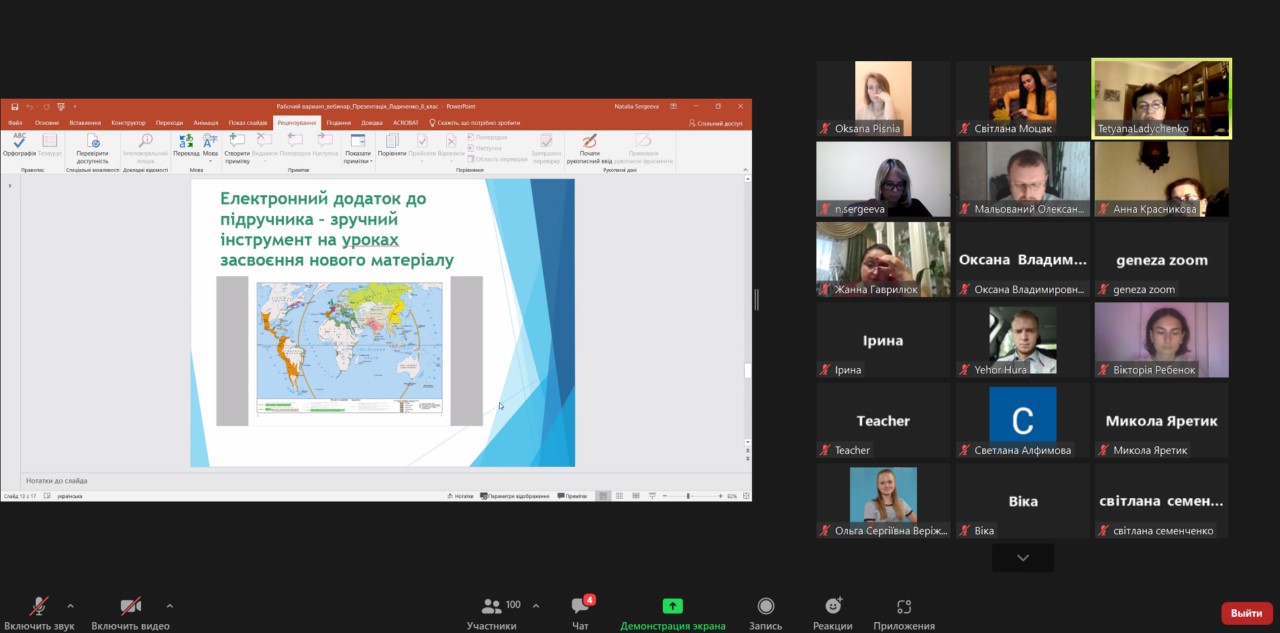This screenshot has width=1280, height=633.
Task: Click Параметри відображення in status bar
Action: click(514, 496)
